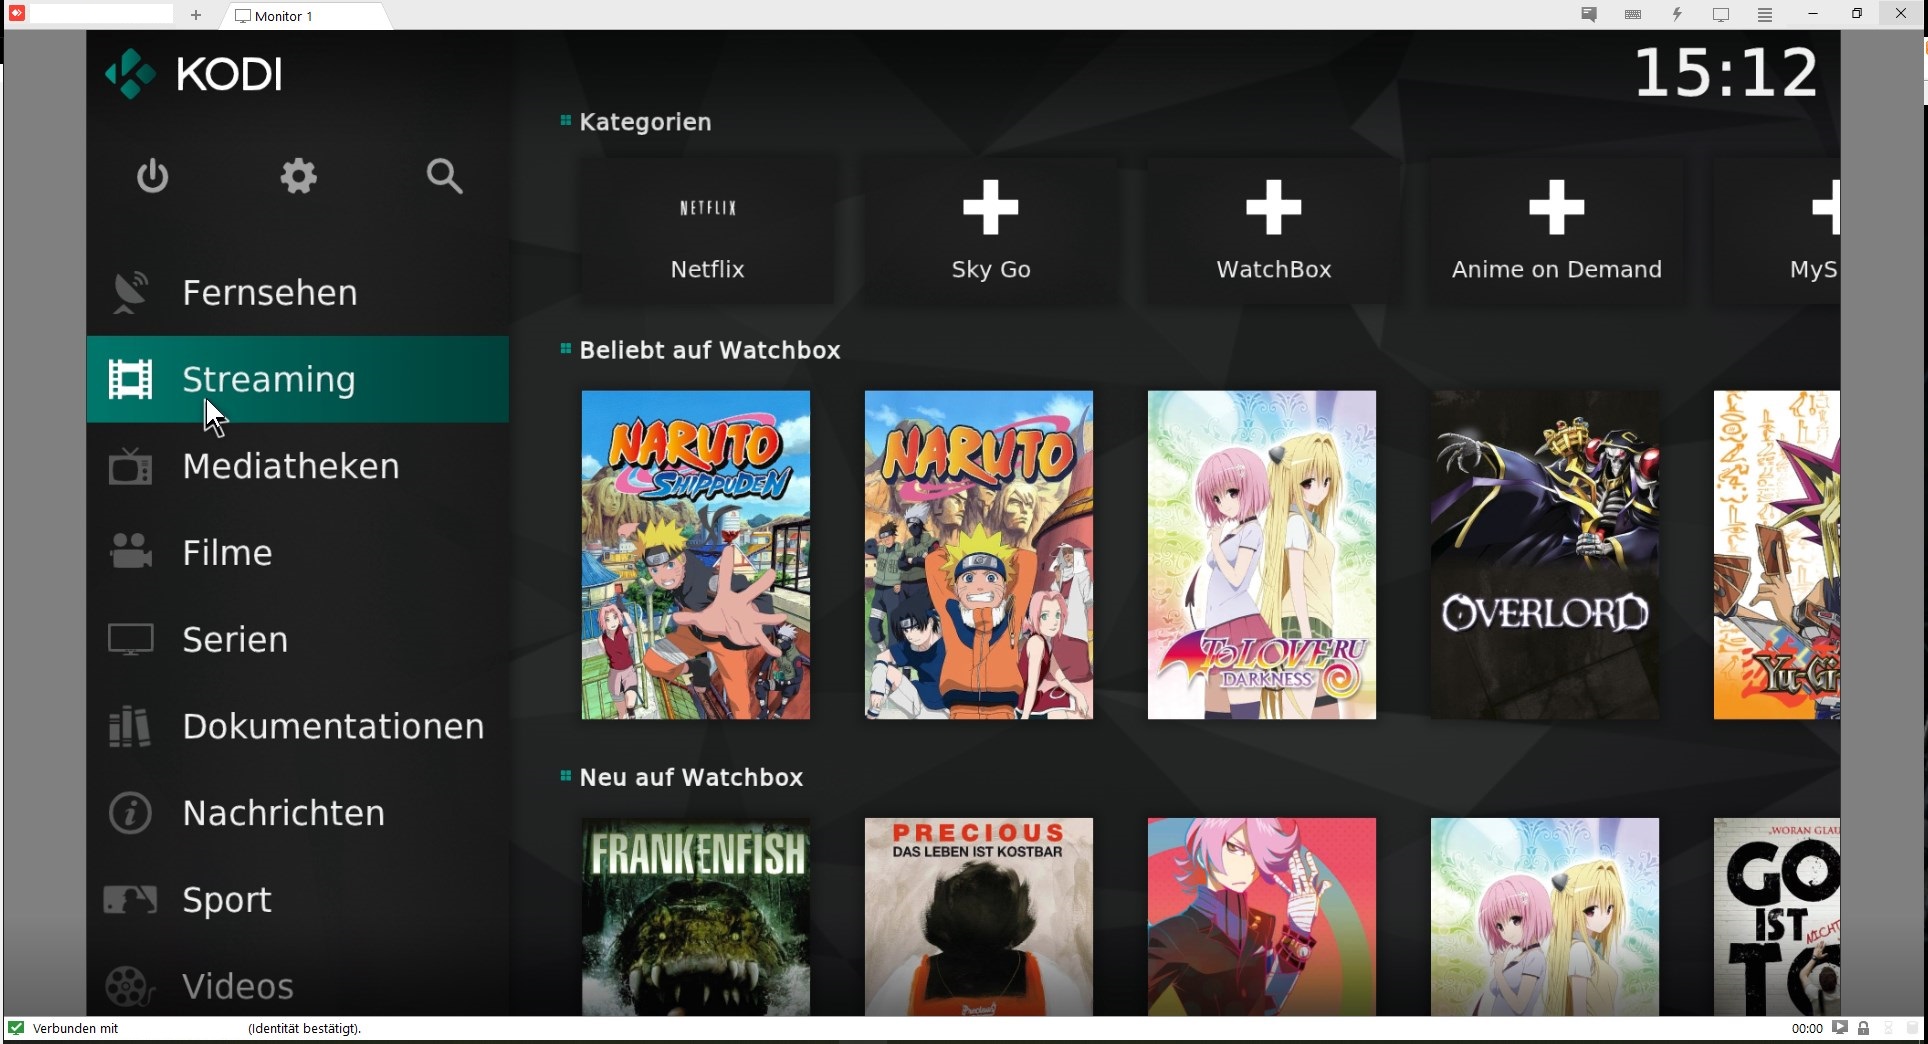Click the '(Identität bestätigt)' status text

pos(305,1028)
